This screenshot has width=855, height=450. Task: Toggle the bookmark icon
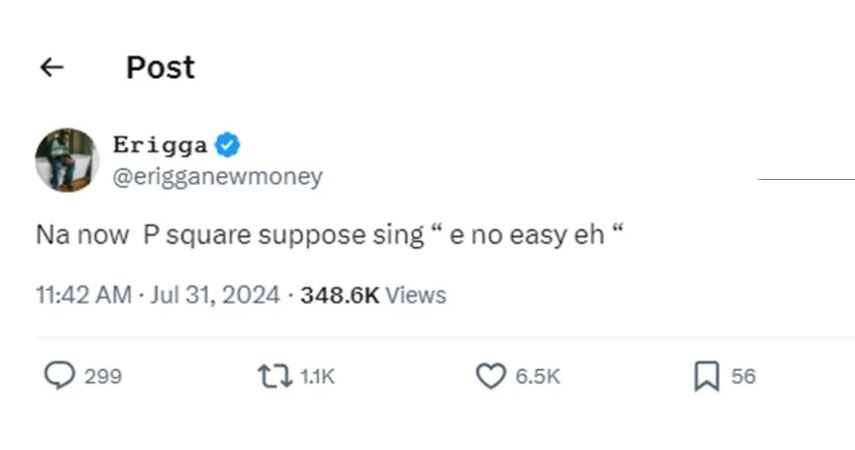pos(706,377)
